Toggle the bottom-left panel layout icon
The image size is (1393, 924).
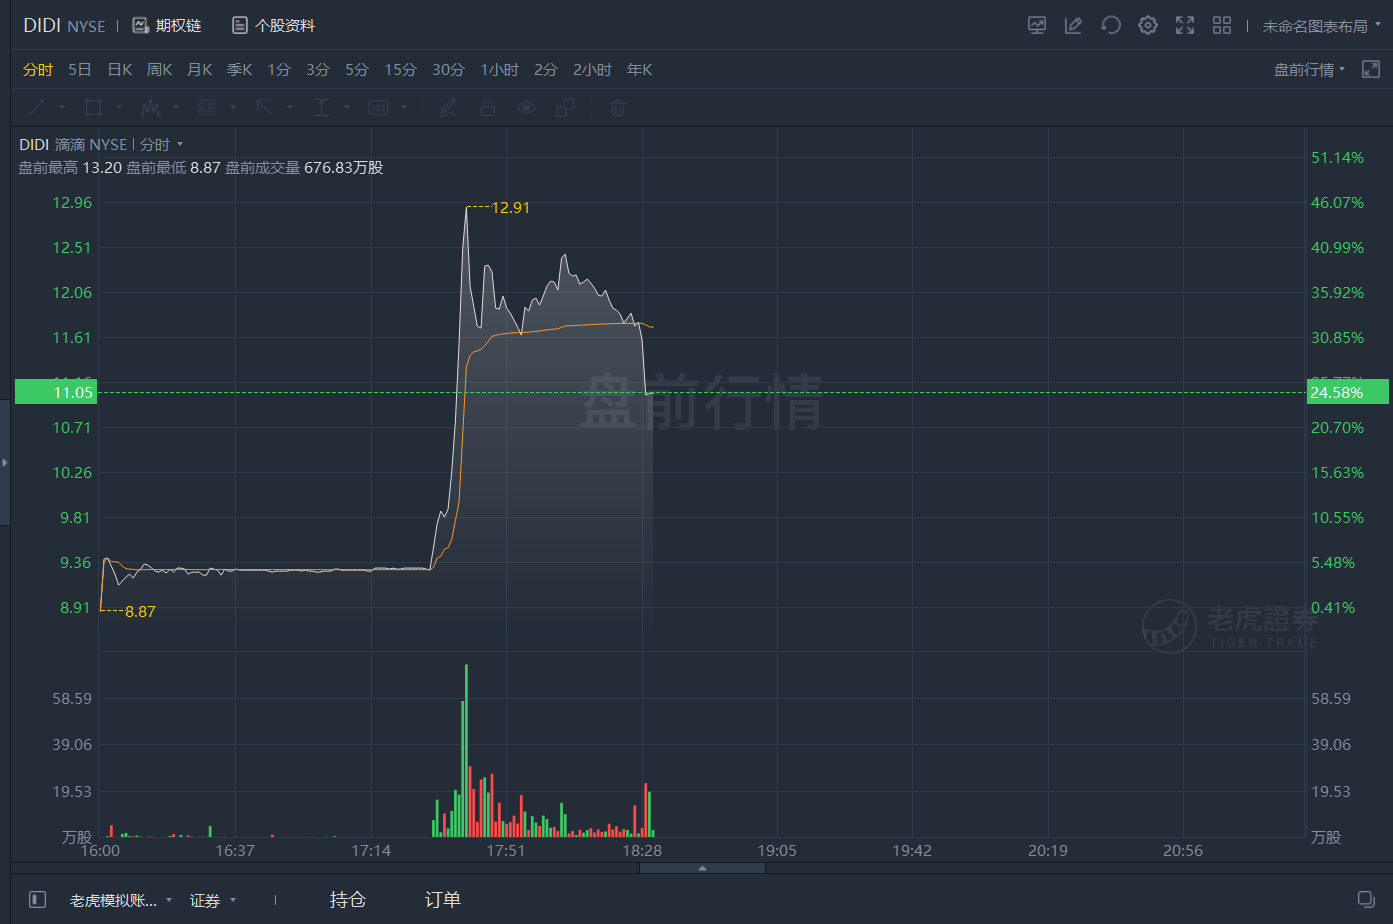tap(37, 899)
